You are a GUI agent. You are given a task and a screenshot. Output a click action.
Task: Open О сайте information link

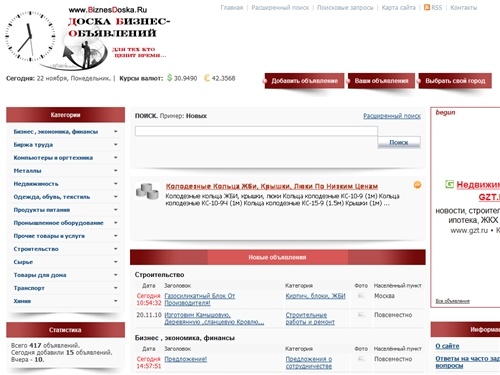pos(447,346)
